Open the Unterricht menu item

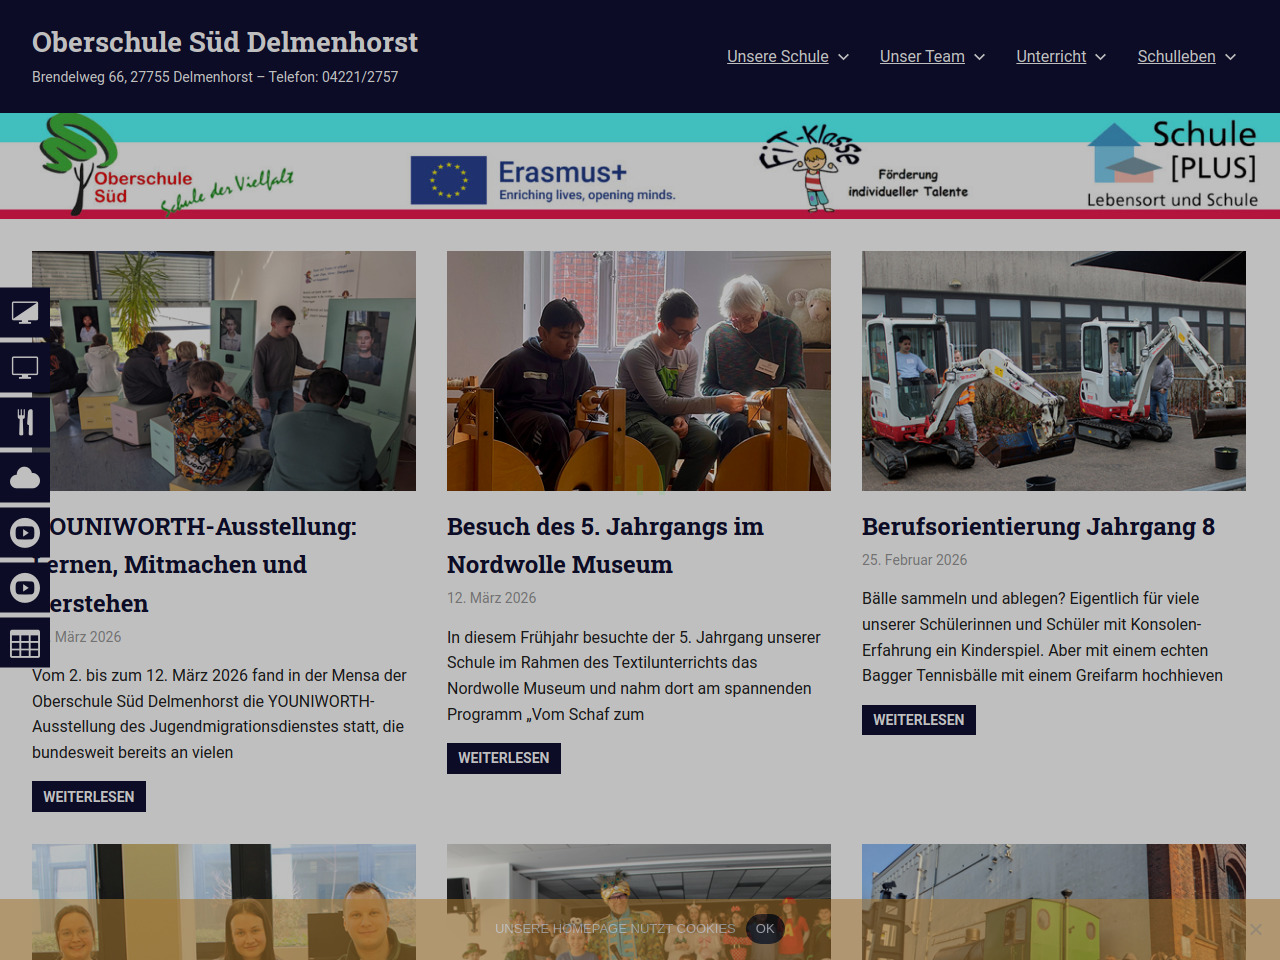(x=1051, y=57)
